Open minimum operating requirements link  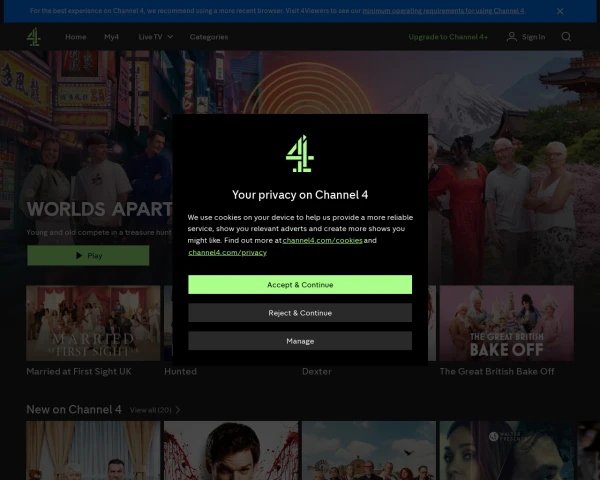[x=443, y=11]
